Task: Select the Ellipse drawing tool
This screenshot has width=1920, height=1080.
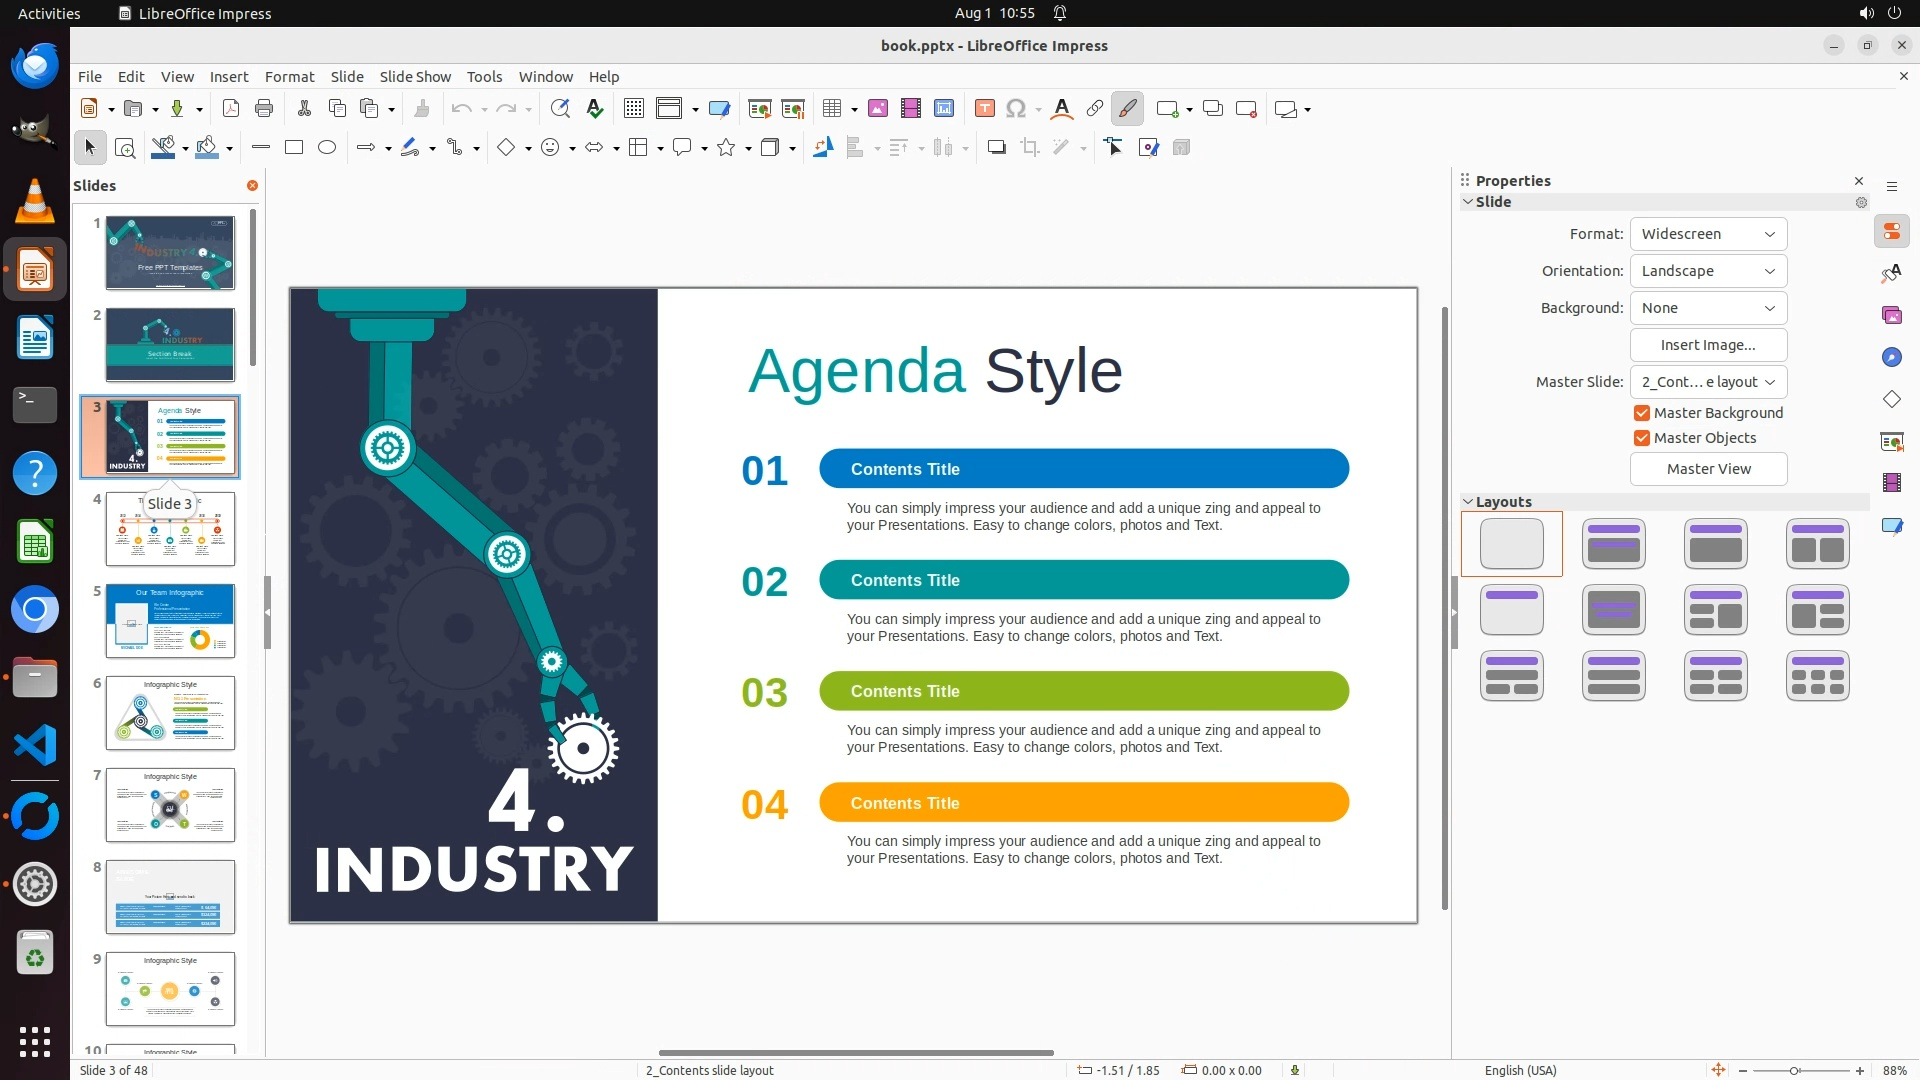Action: [327, 148]
